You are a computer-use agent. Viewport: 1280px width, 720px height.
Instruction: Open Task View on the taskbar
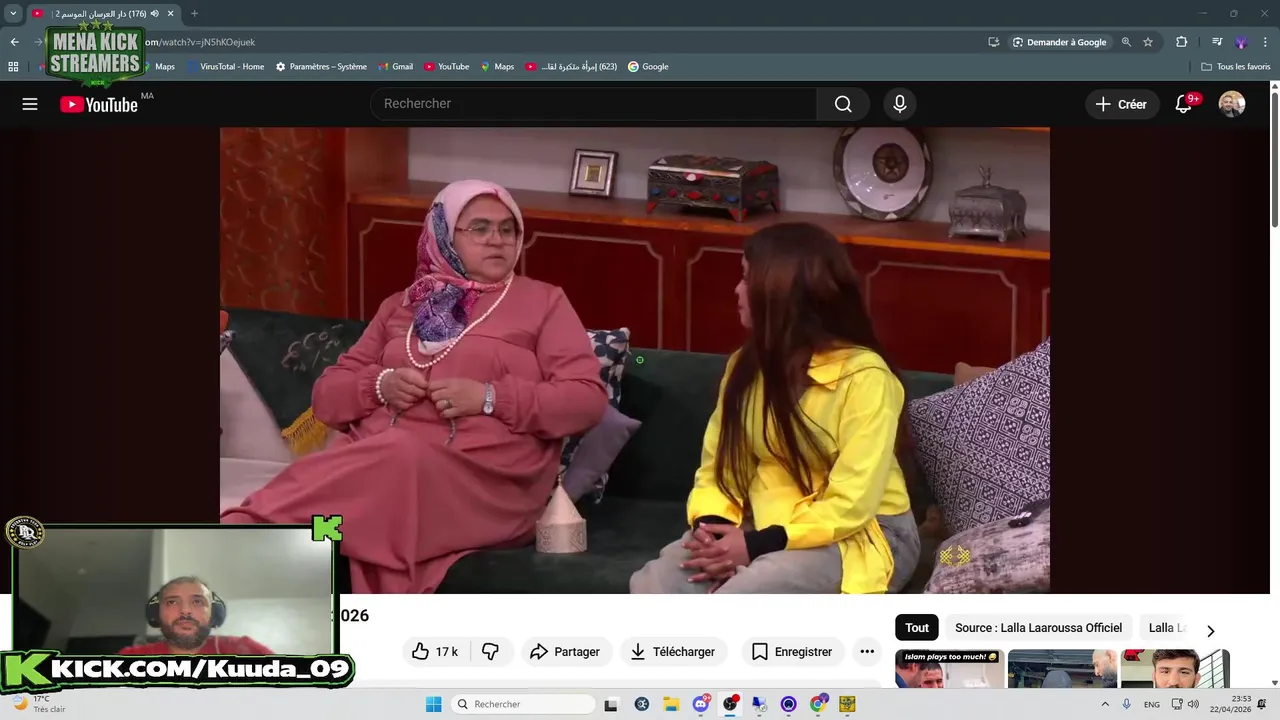coord(611,704)
